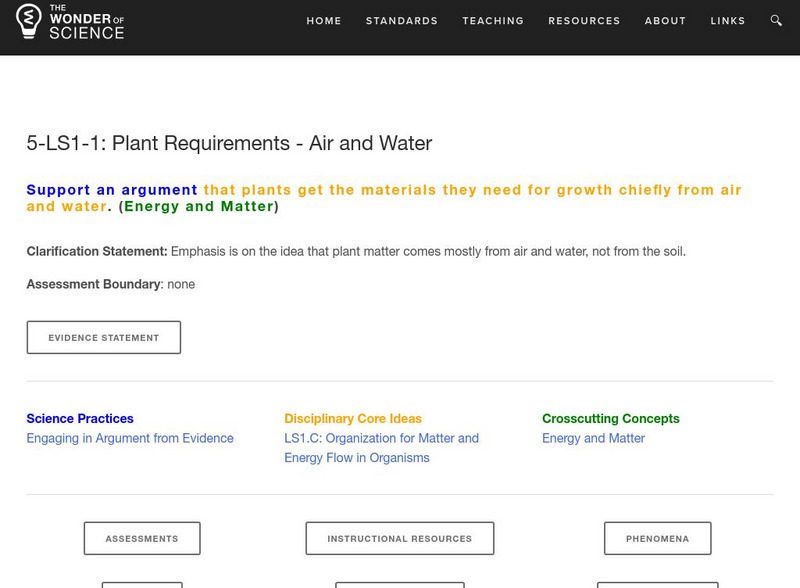The height and width of the screenshot is (588, 800).
Task: Click the 5-LS1-1 Plant Requirements page title
Action: tap(229, 143)
